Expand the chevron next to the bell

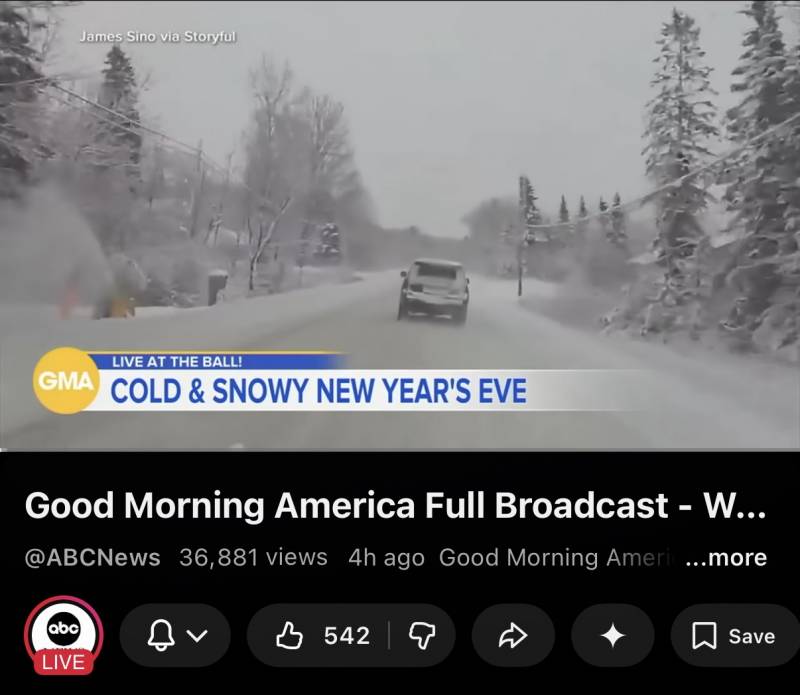(197, 636)
